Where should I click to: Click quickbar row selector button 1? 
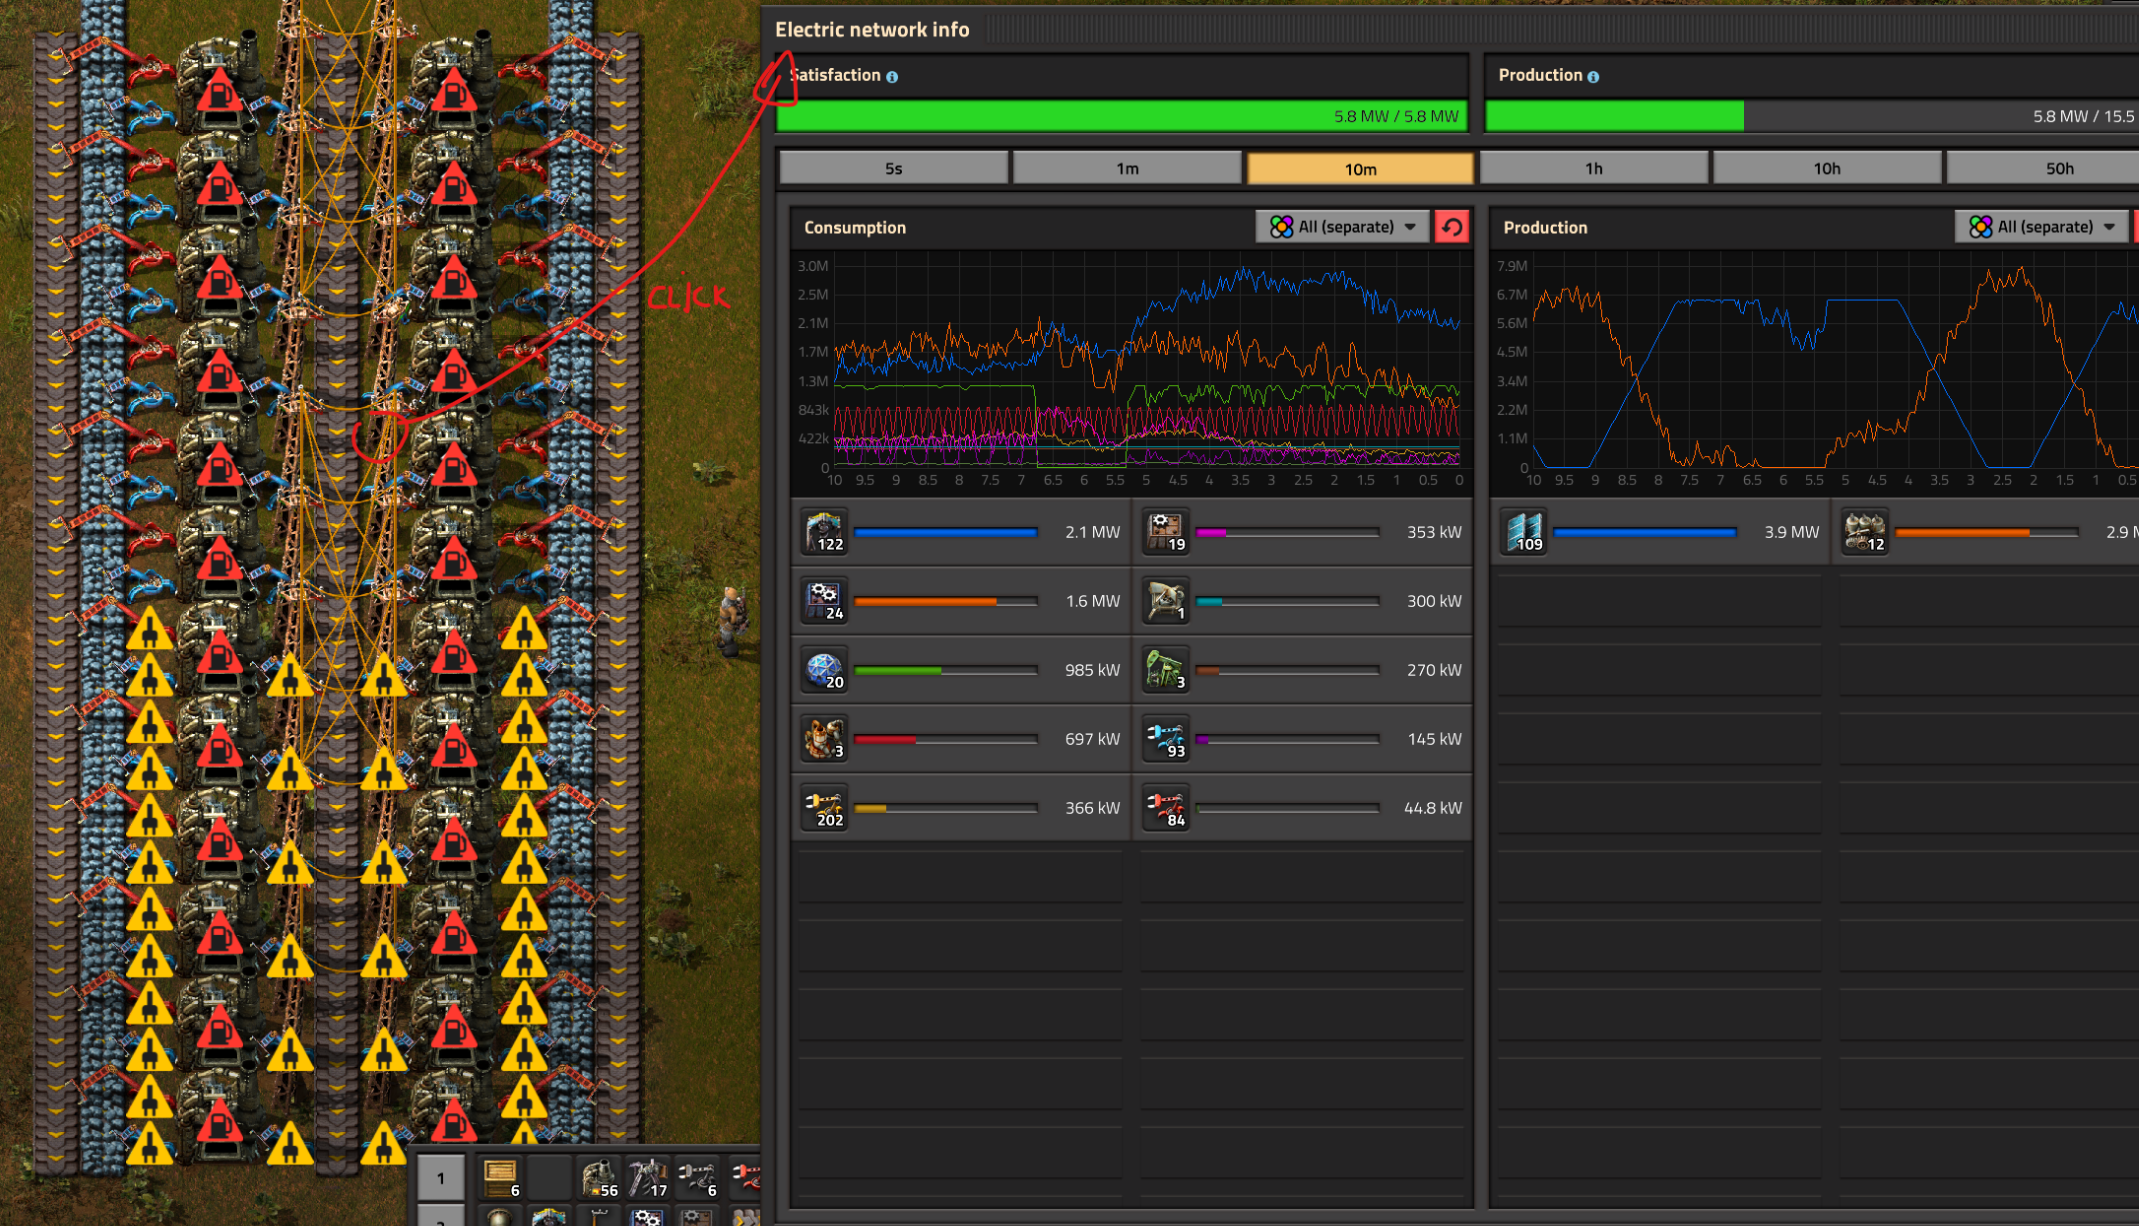pyautogui.click(x=441, y=1178)
